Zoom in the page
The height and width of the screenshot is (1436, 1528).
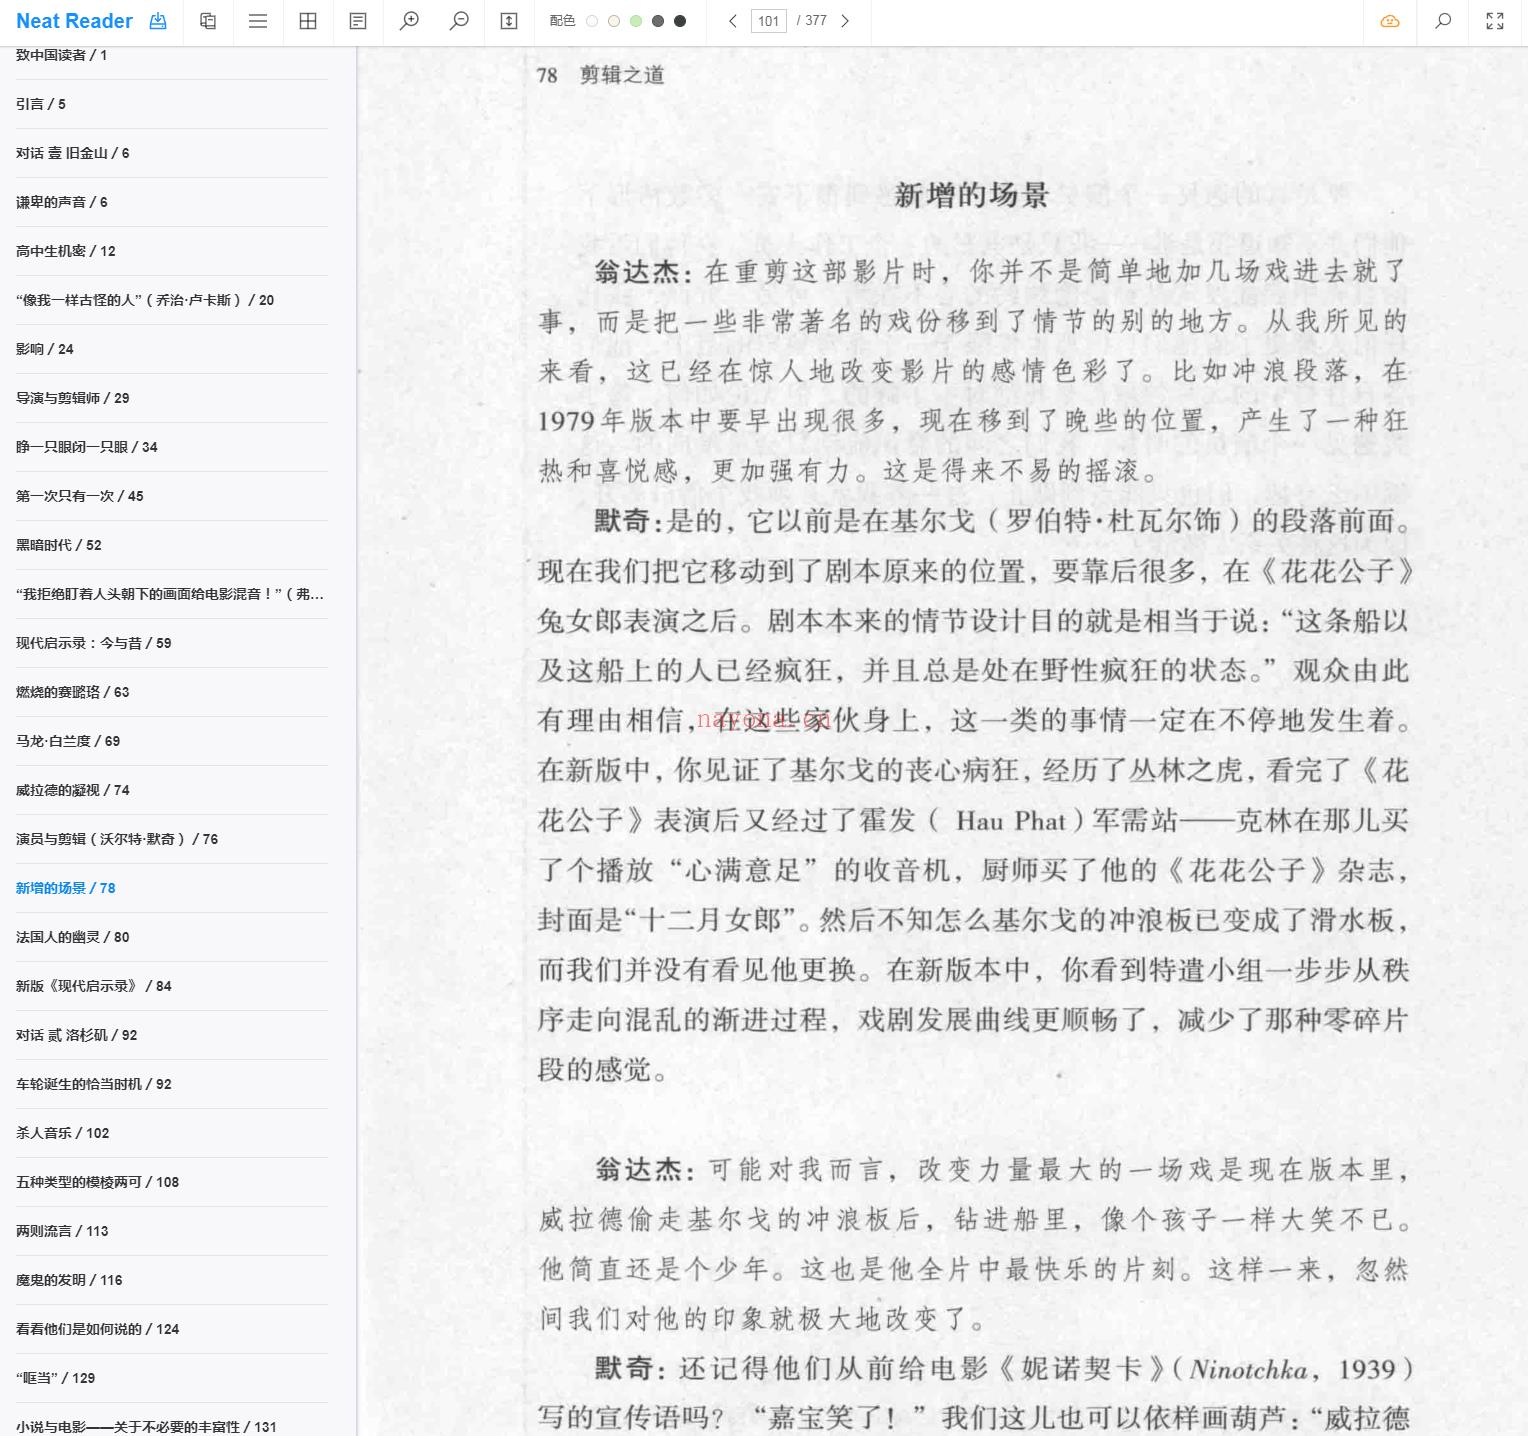coord(409,21)
